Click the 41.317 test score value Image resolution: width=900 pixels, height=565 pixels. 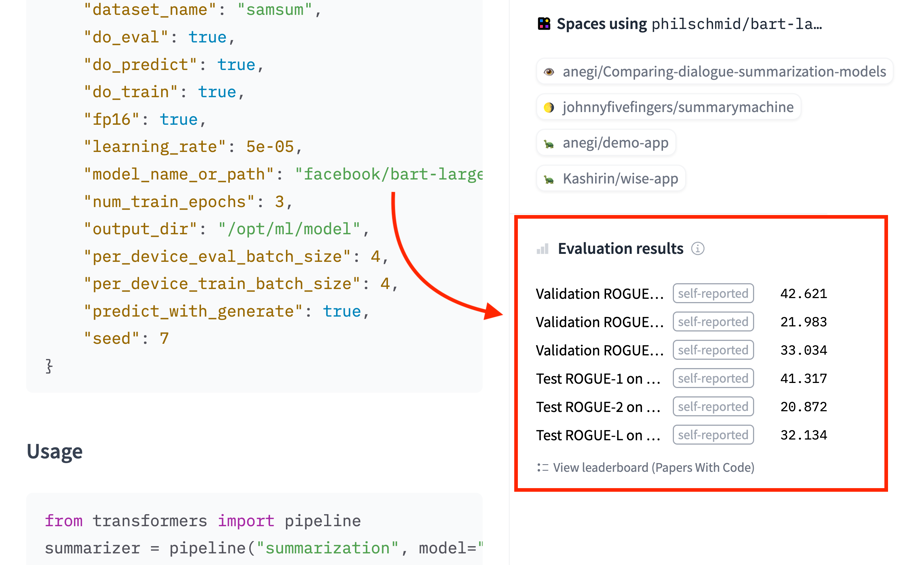(x=803, y=379)
